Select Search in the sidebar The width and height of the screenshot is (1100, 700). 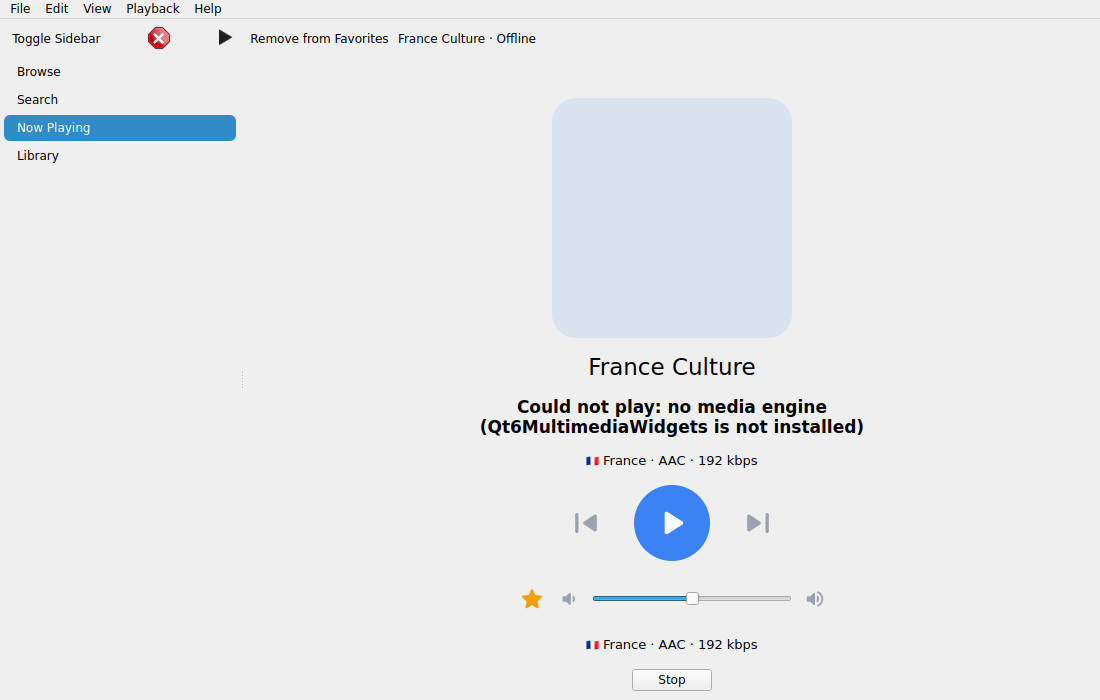pyautogui.click(x=120, y=100)
